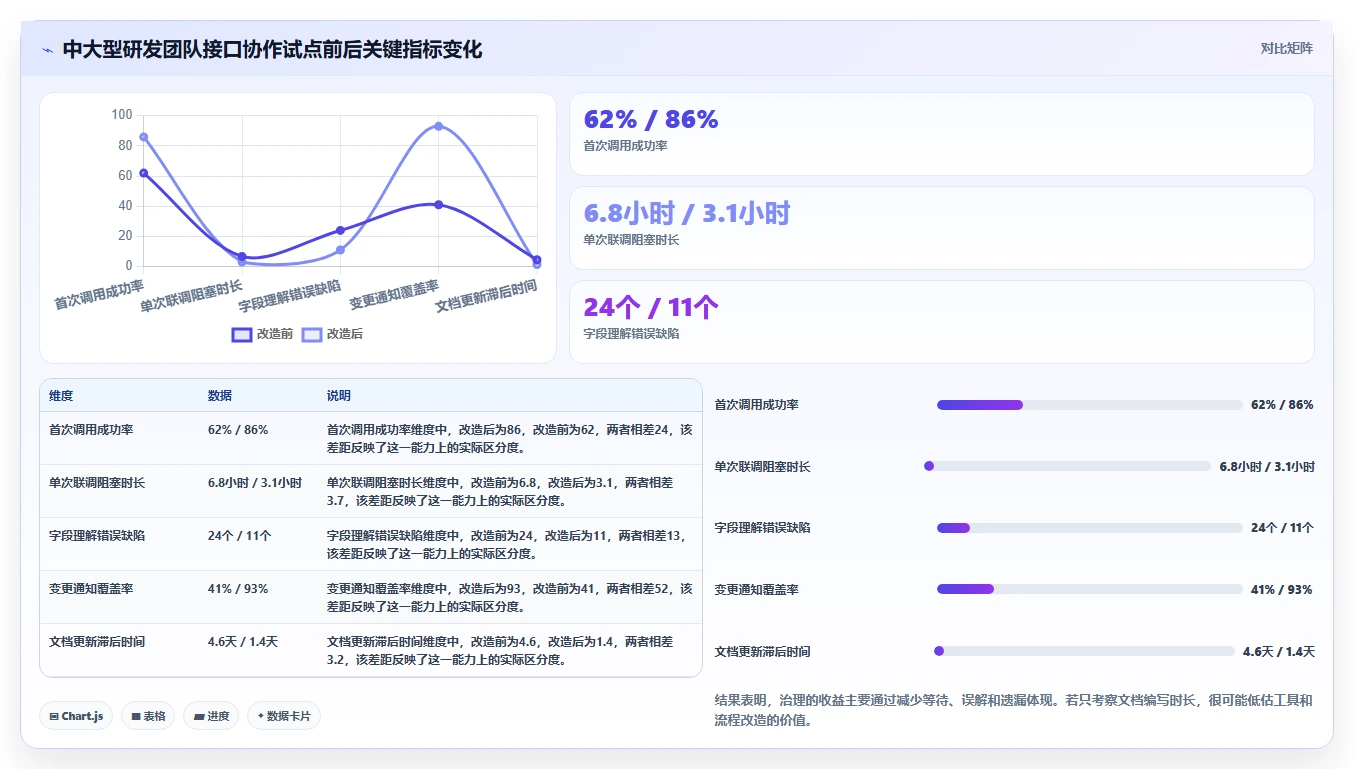Click the lightning icon beside the dashboard title
The width and height of the screenshot is (1354, 769).
coord(48,50)
